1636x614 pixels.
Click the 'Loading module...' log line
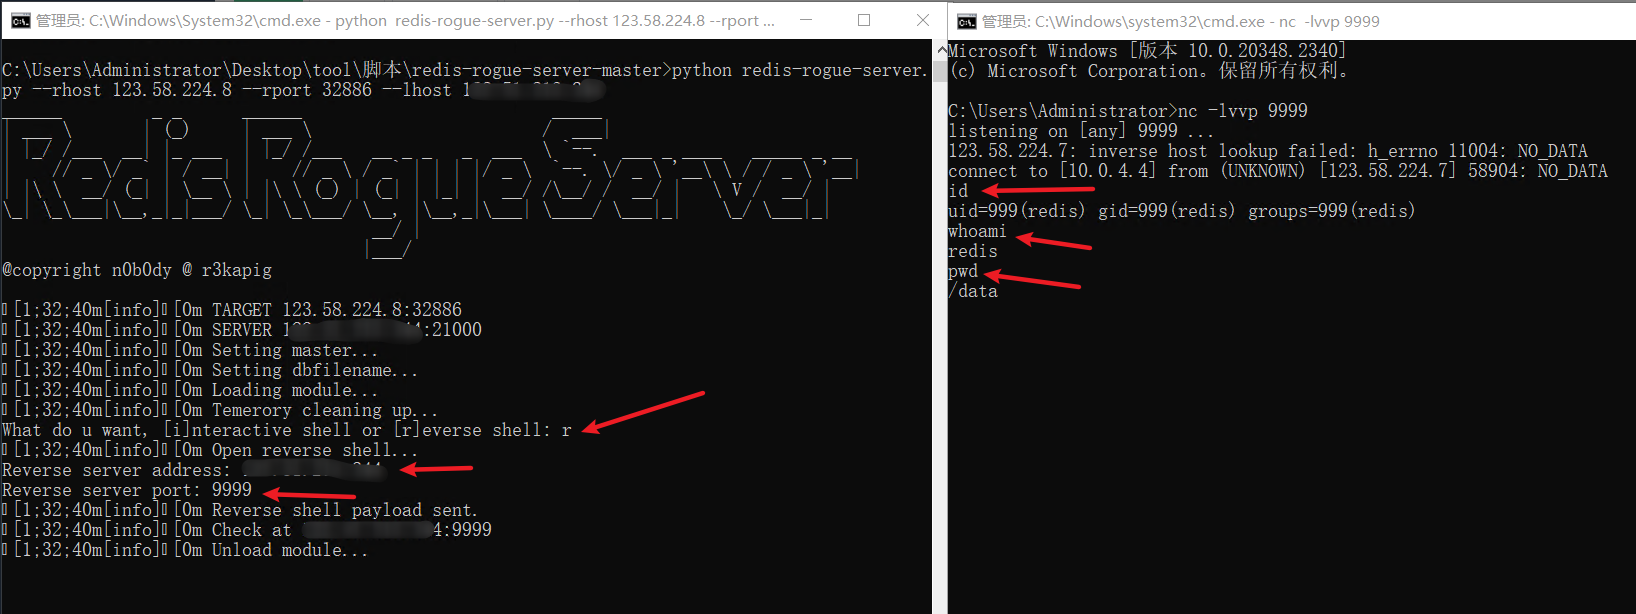pyautogui.click(x=190, y=390)
